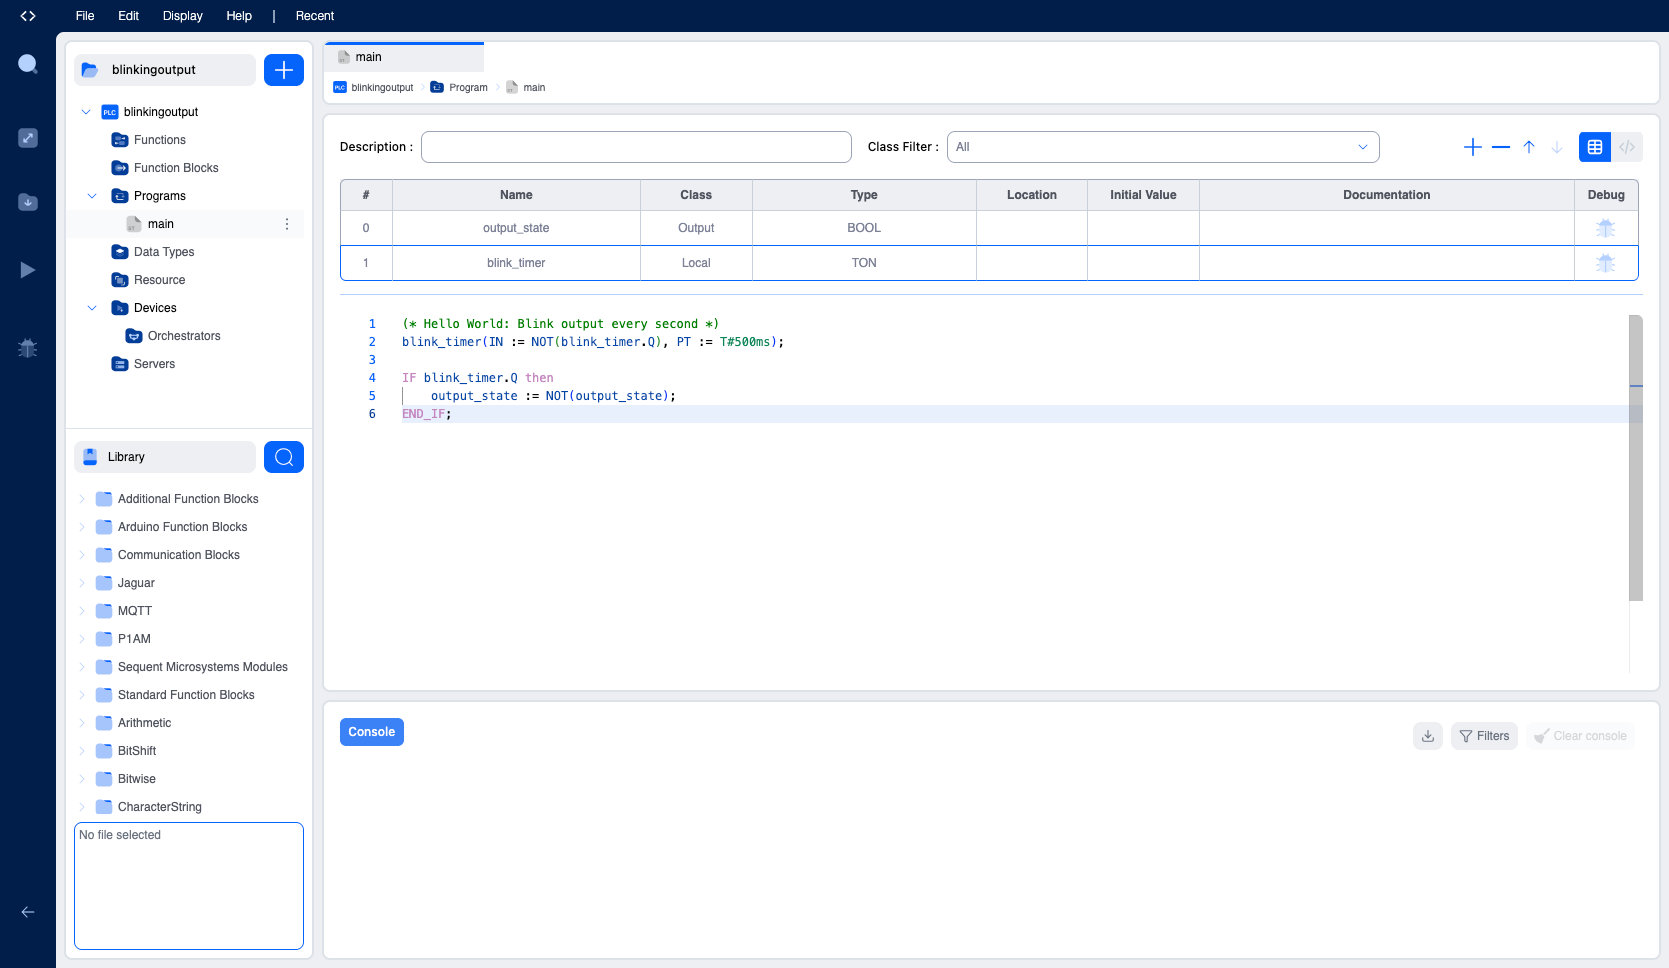The image size is (1669, 968).
Task: Click the code editor vertical scrollbar
Action: (x=1636, y=458)
